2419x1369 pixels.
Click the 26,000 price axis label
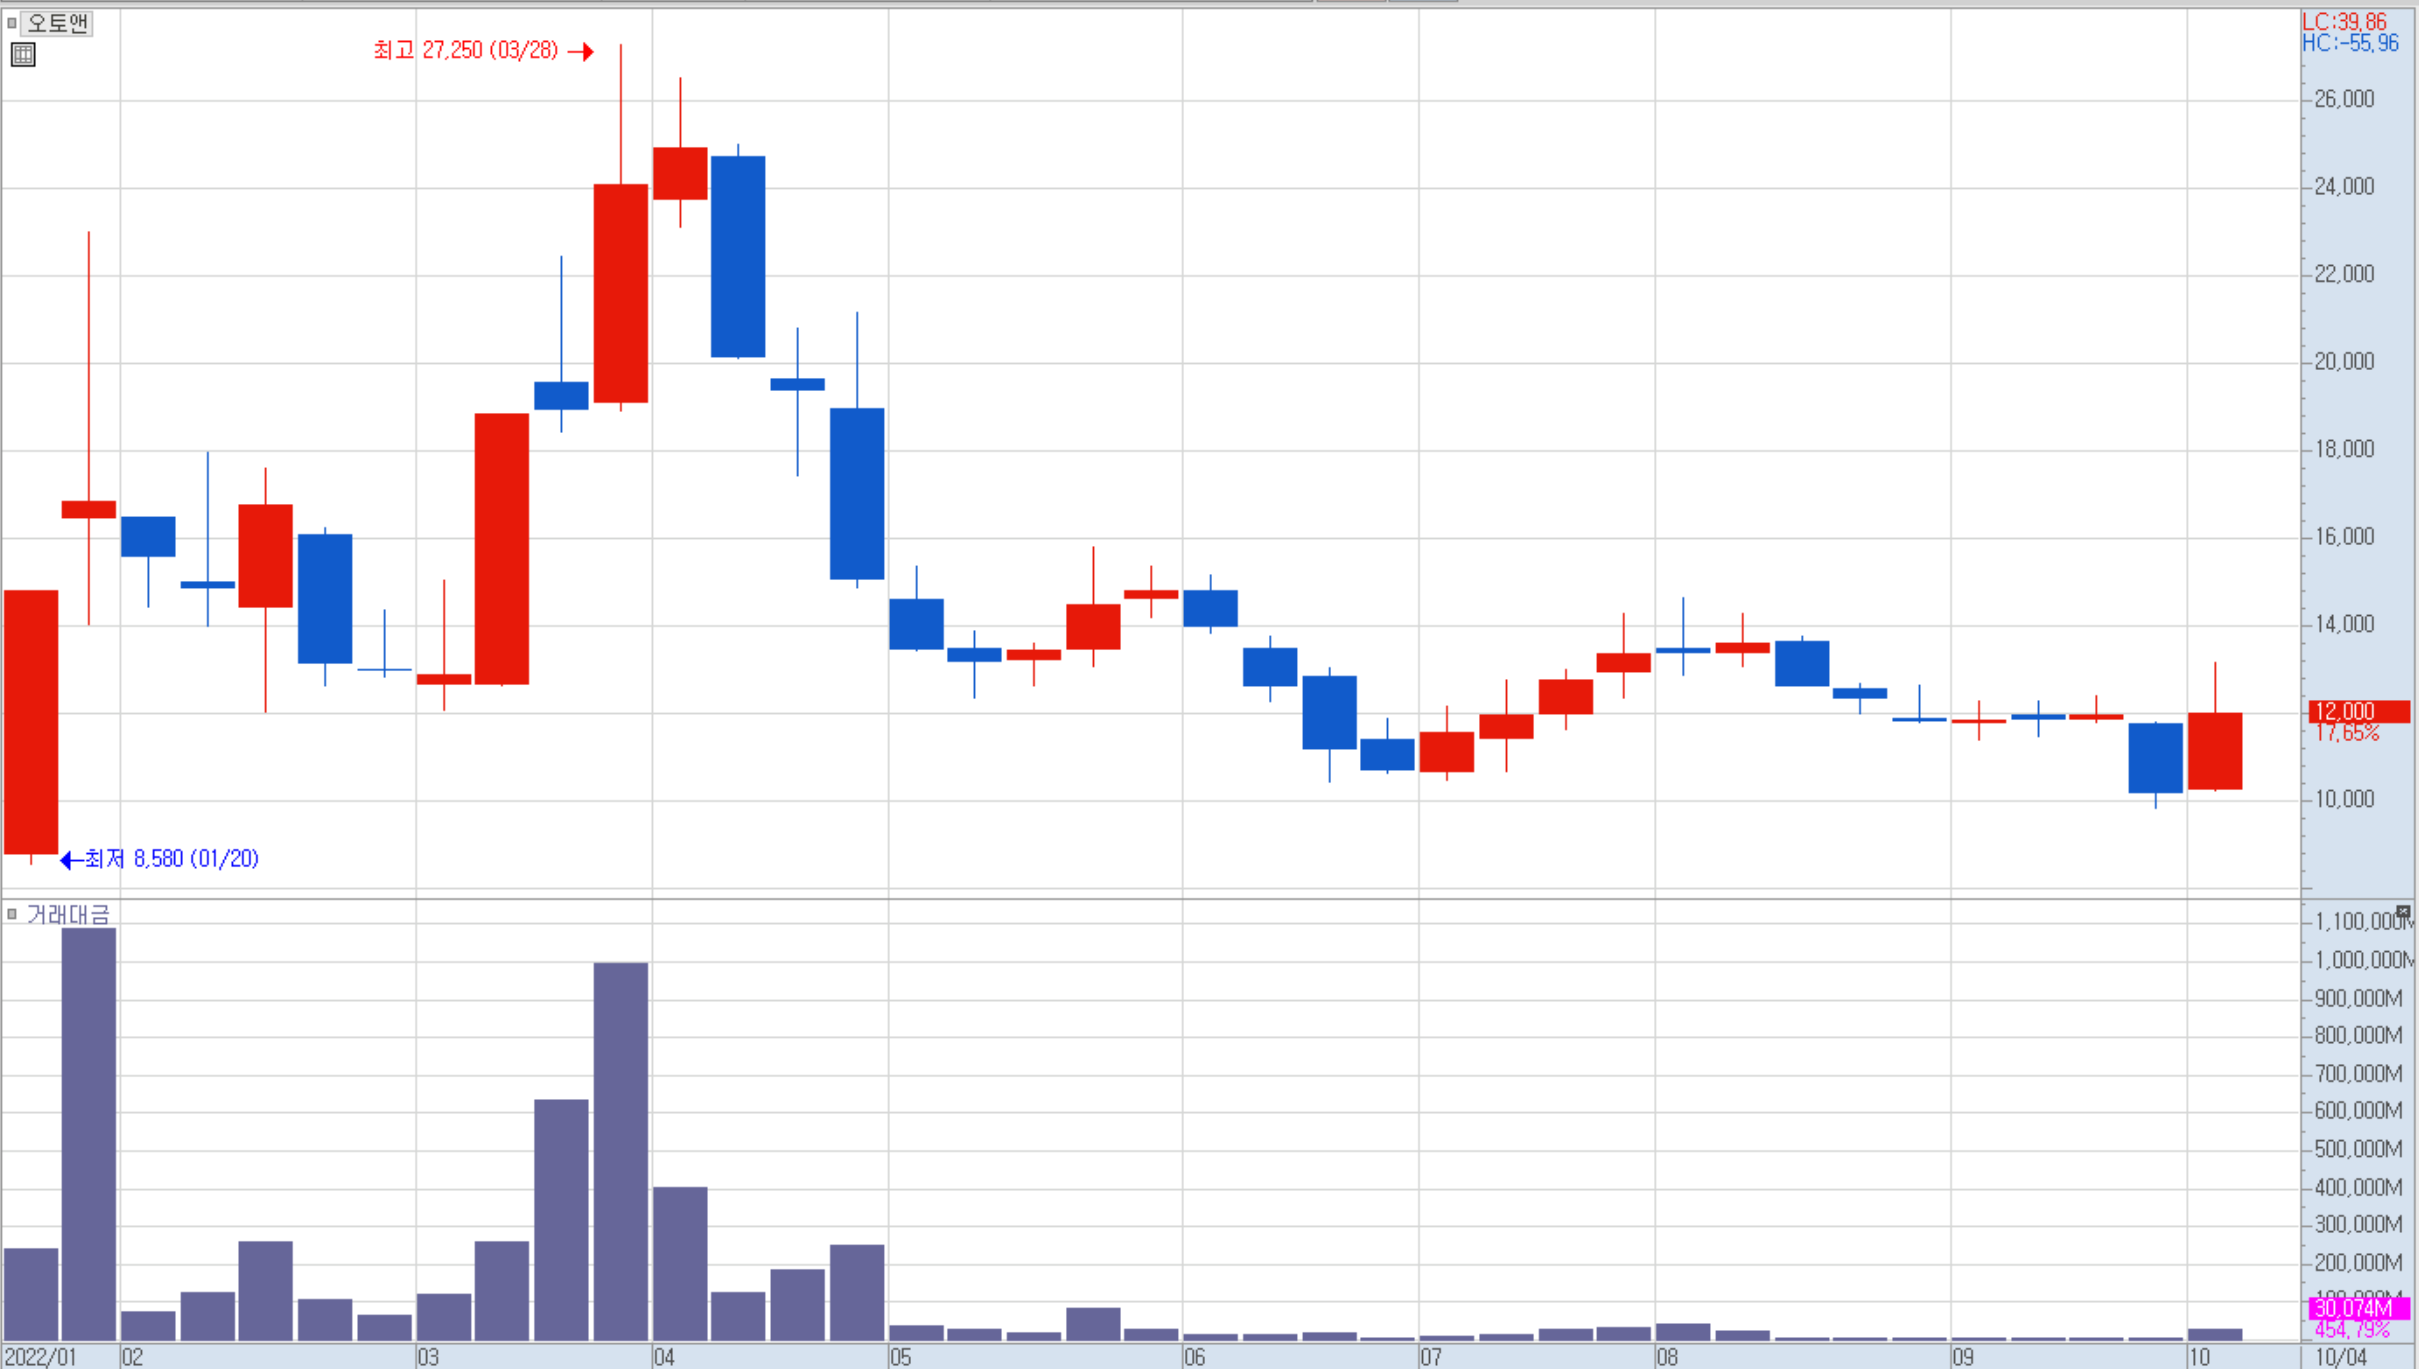[x=2343, y=99]
